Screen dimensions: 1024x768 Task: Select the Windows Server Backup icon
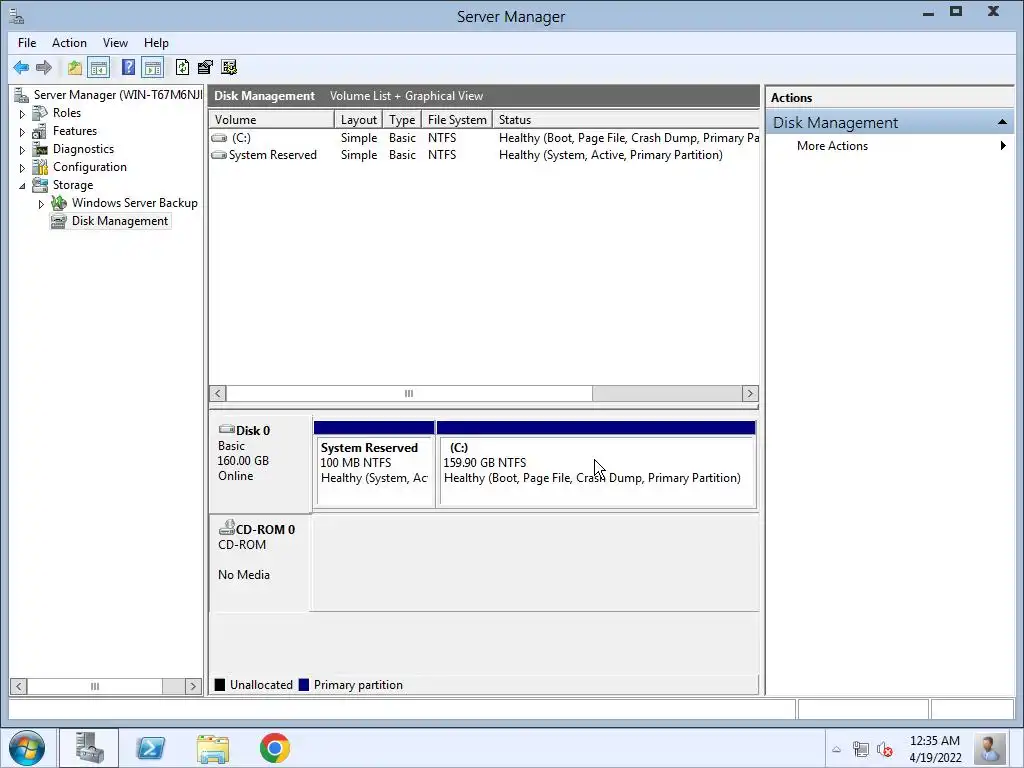coord(59,202)
